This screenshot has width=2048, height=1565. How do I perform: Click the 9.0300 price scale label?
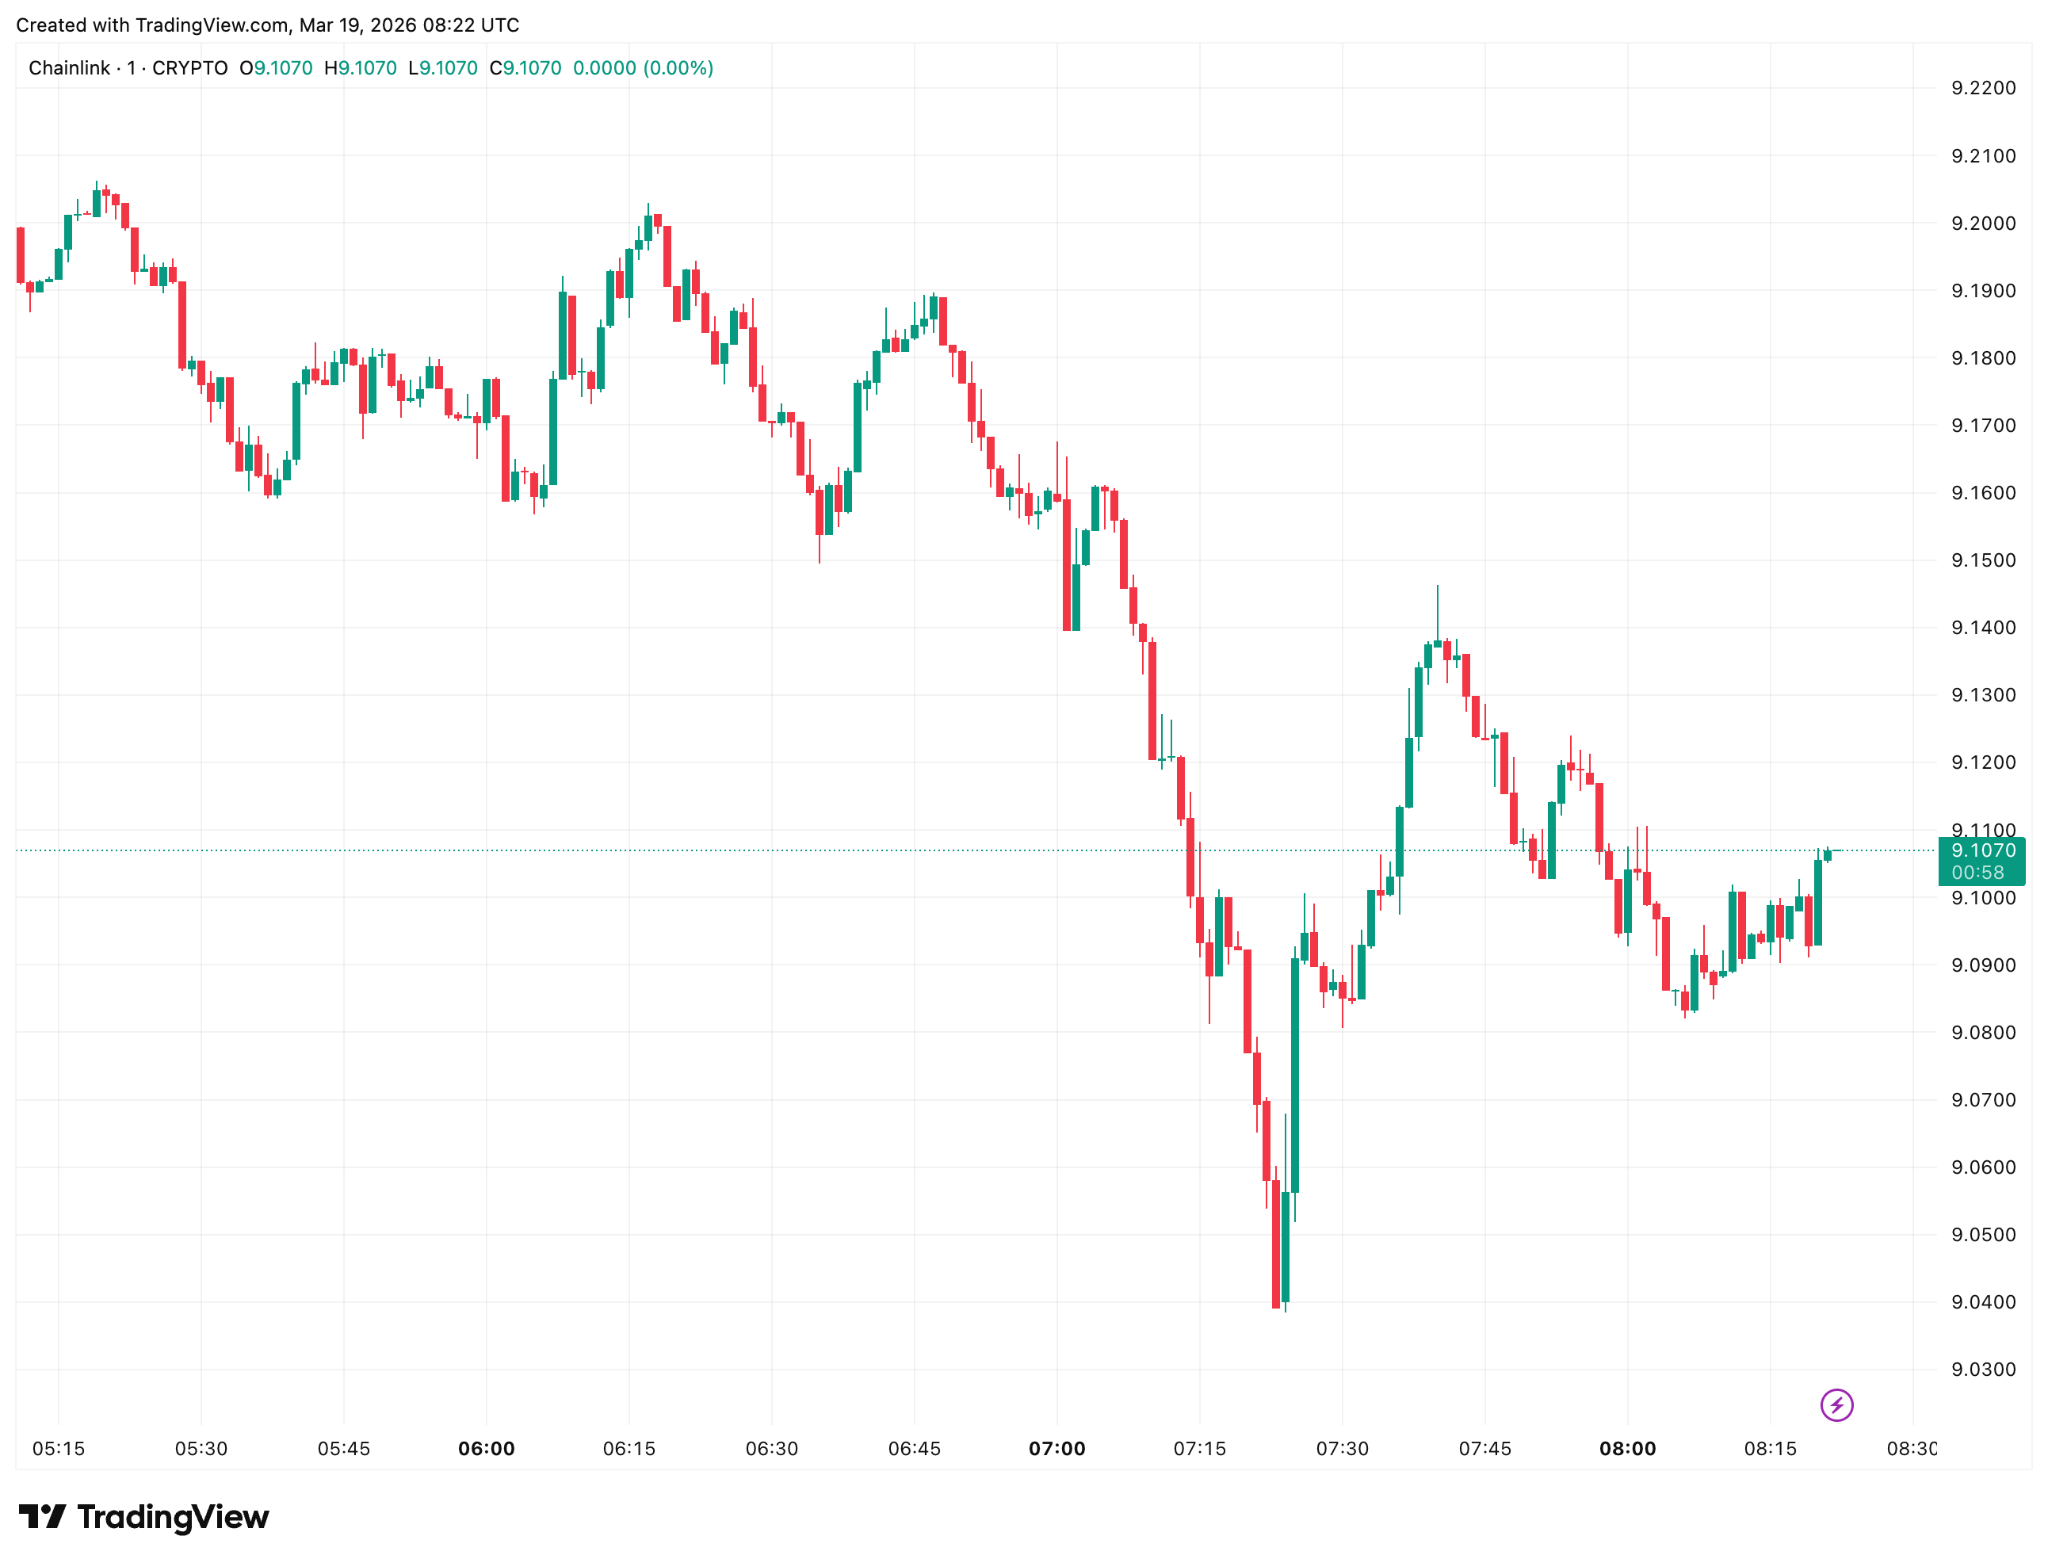pos(1983,1369)
